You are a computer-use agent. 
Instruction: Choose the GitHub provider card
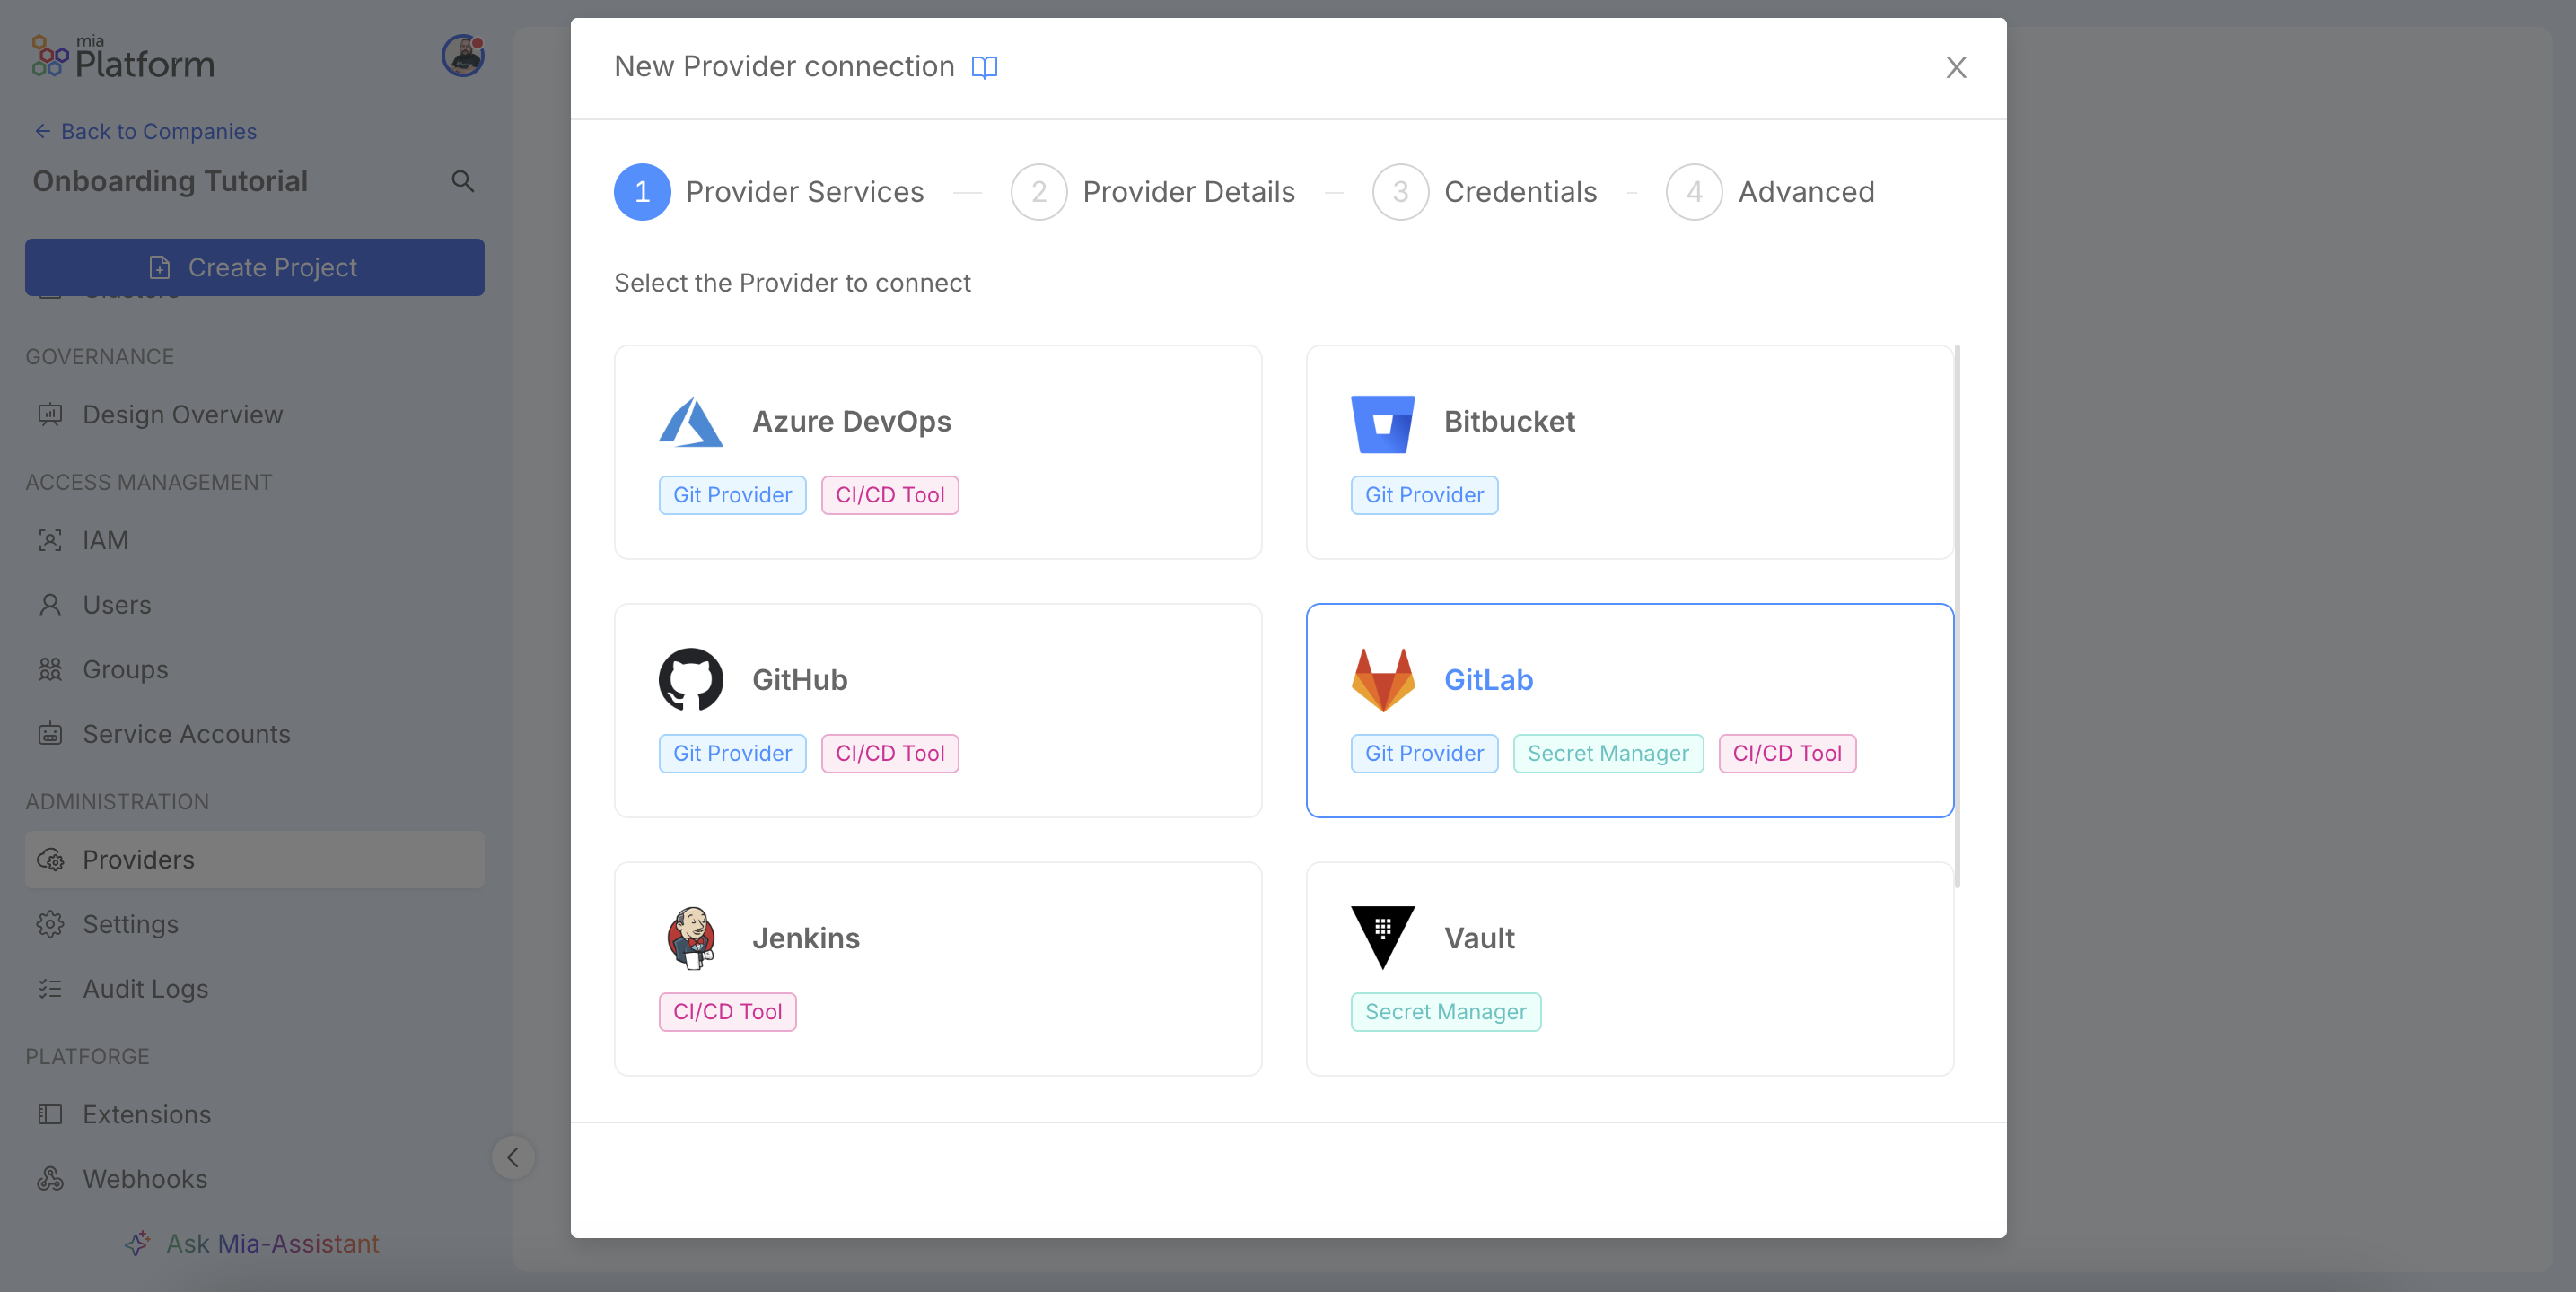pyautogui.click(x=938, y=710)
